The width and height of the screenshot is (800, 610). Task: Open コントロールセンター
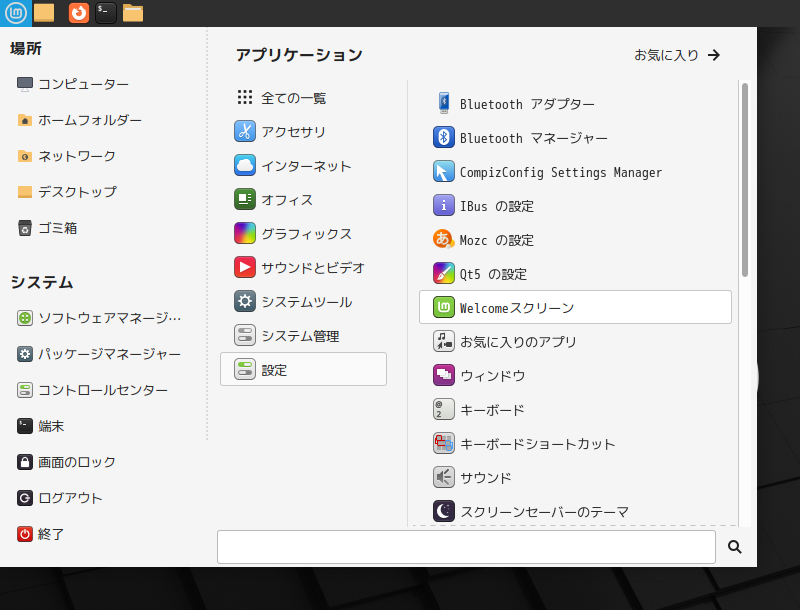92,390
